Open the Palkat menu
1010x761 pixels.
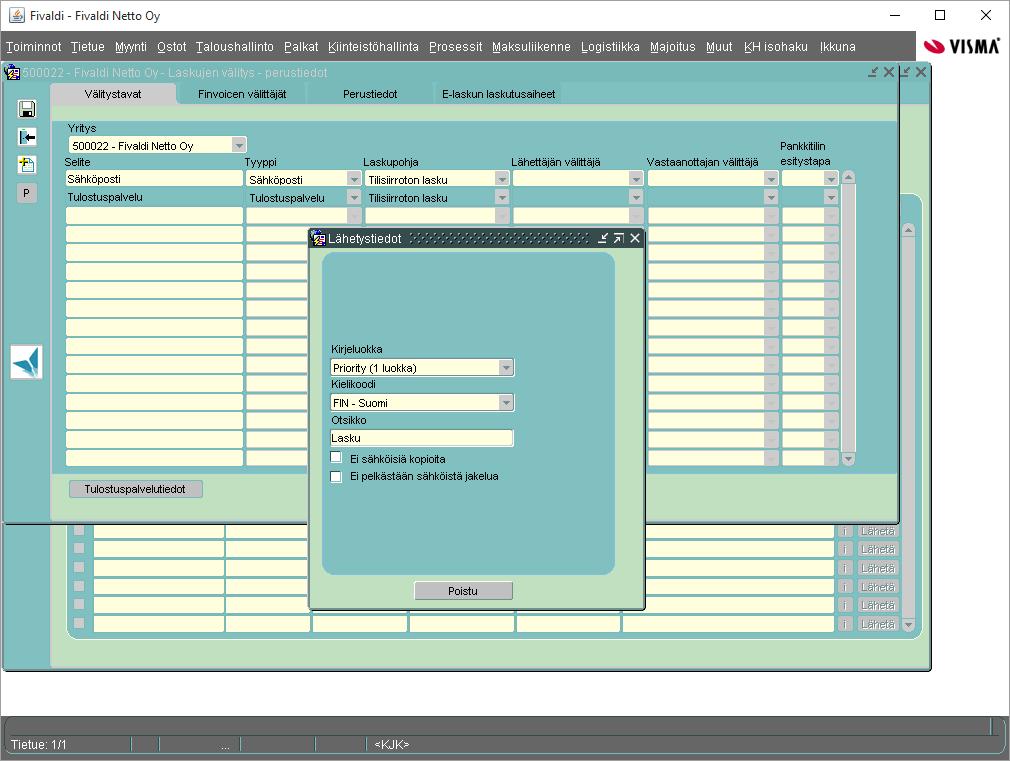coord(301,46)
